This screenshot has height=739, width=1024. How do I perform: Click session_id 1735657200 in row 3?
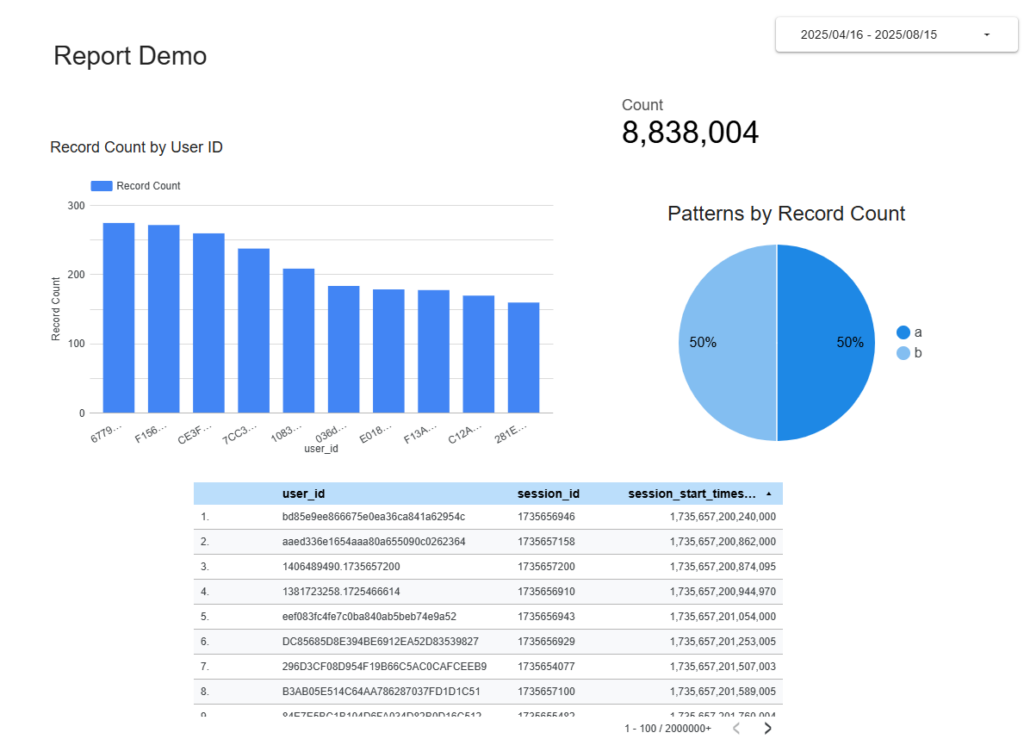click(x=546, y=567)
